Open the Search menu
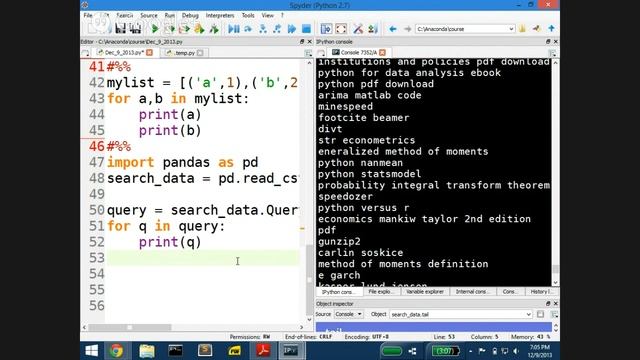The height and width of the screenshot is (360, 640). [x=124, y=16]
